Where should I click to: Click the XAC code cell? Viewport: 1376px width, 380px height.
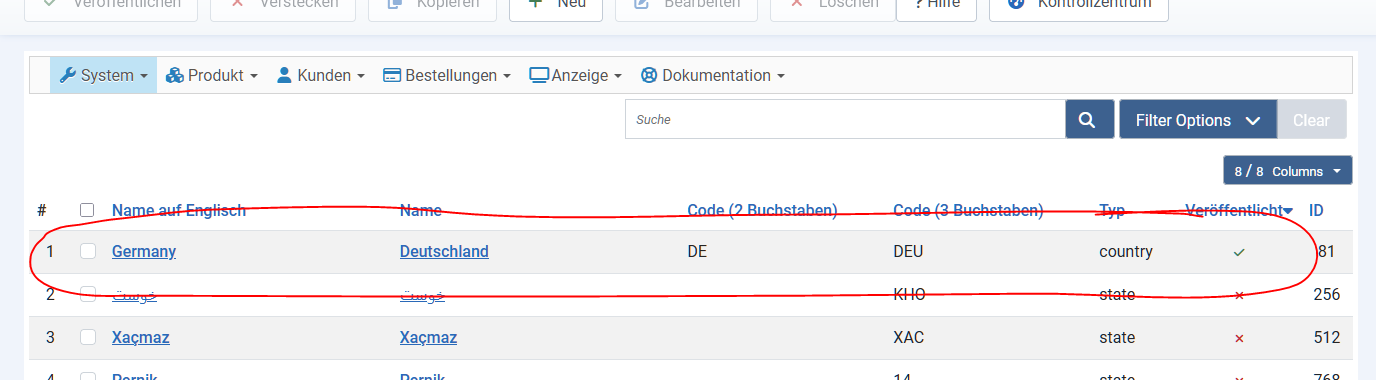click(x=908, y=337)
